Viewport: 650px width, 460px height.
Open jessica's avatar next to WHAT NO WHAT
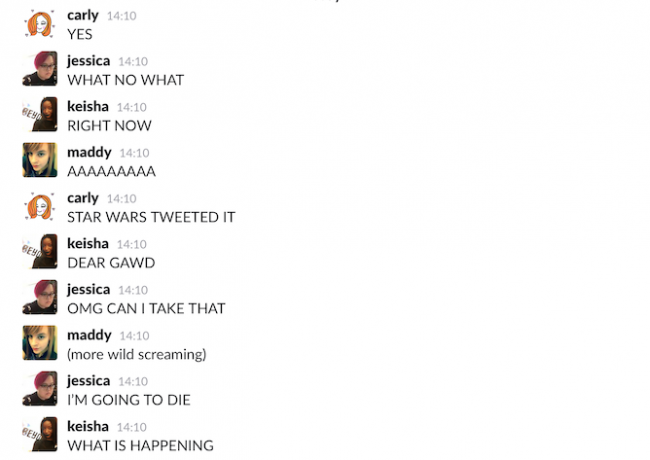click(x=40, y=68)
